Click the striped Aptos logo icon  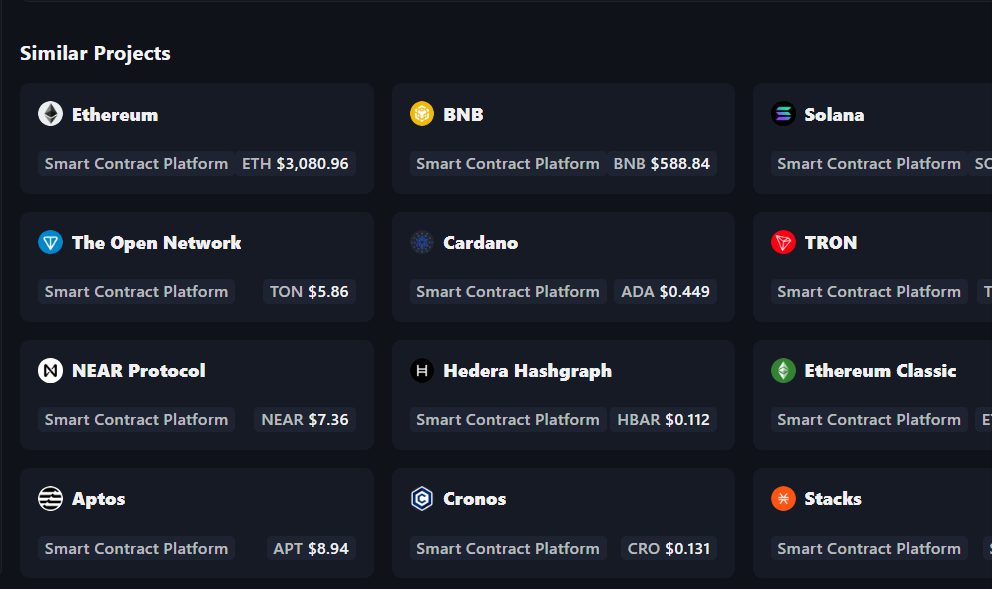50,499
